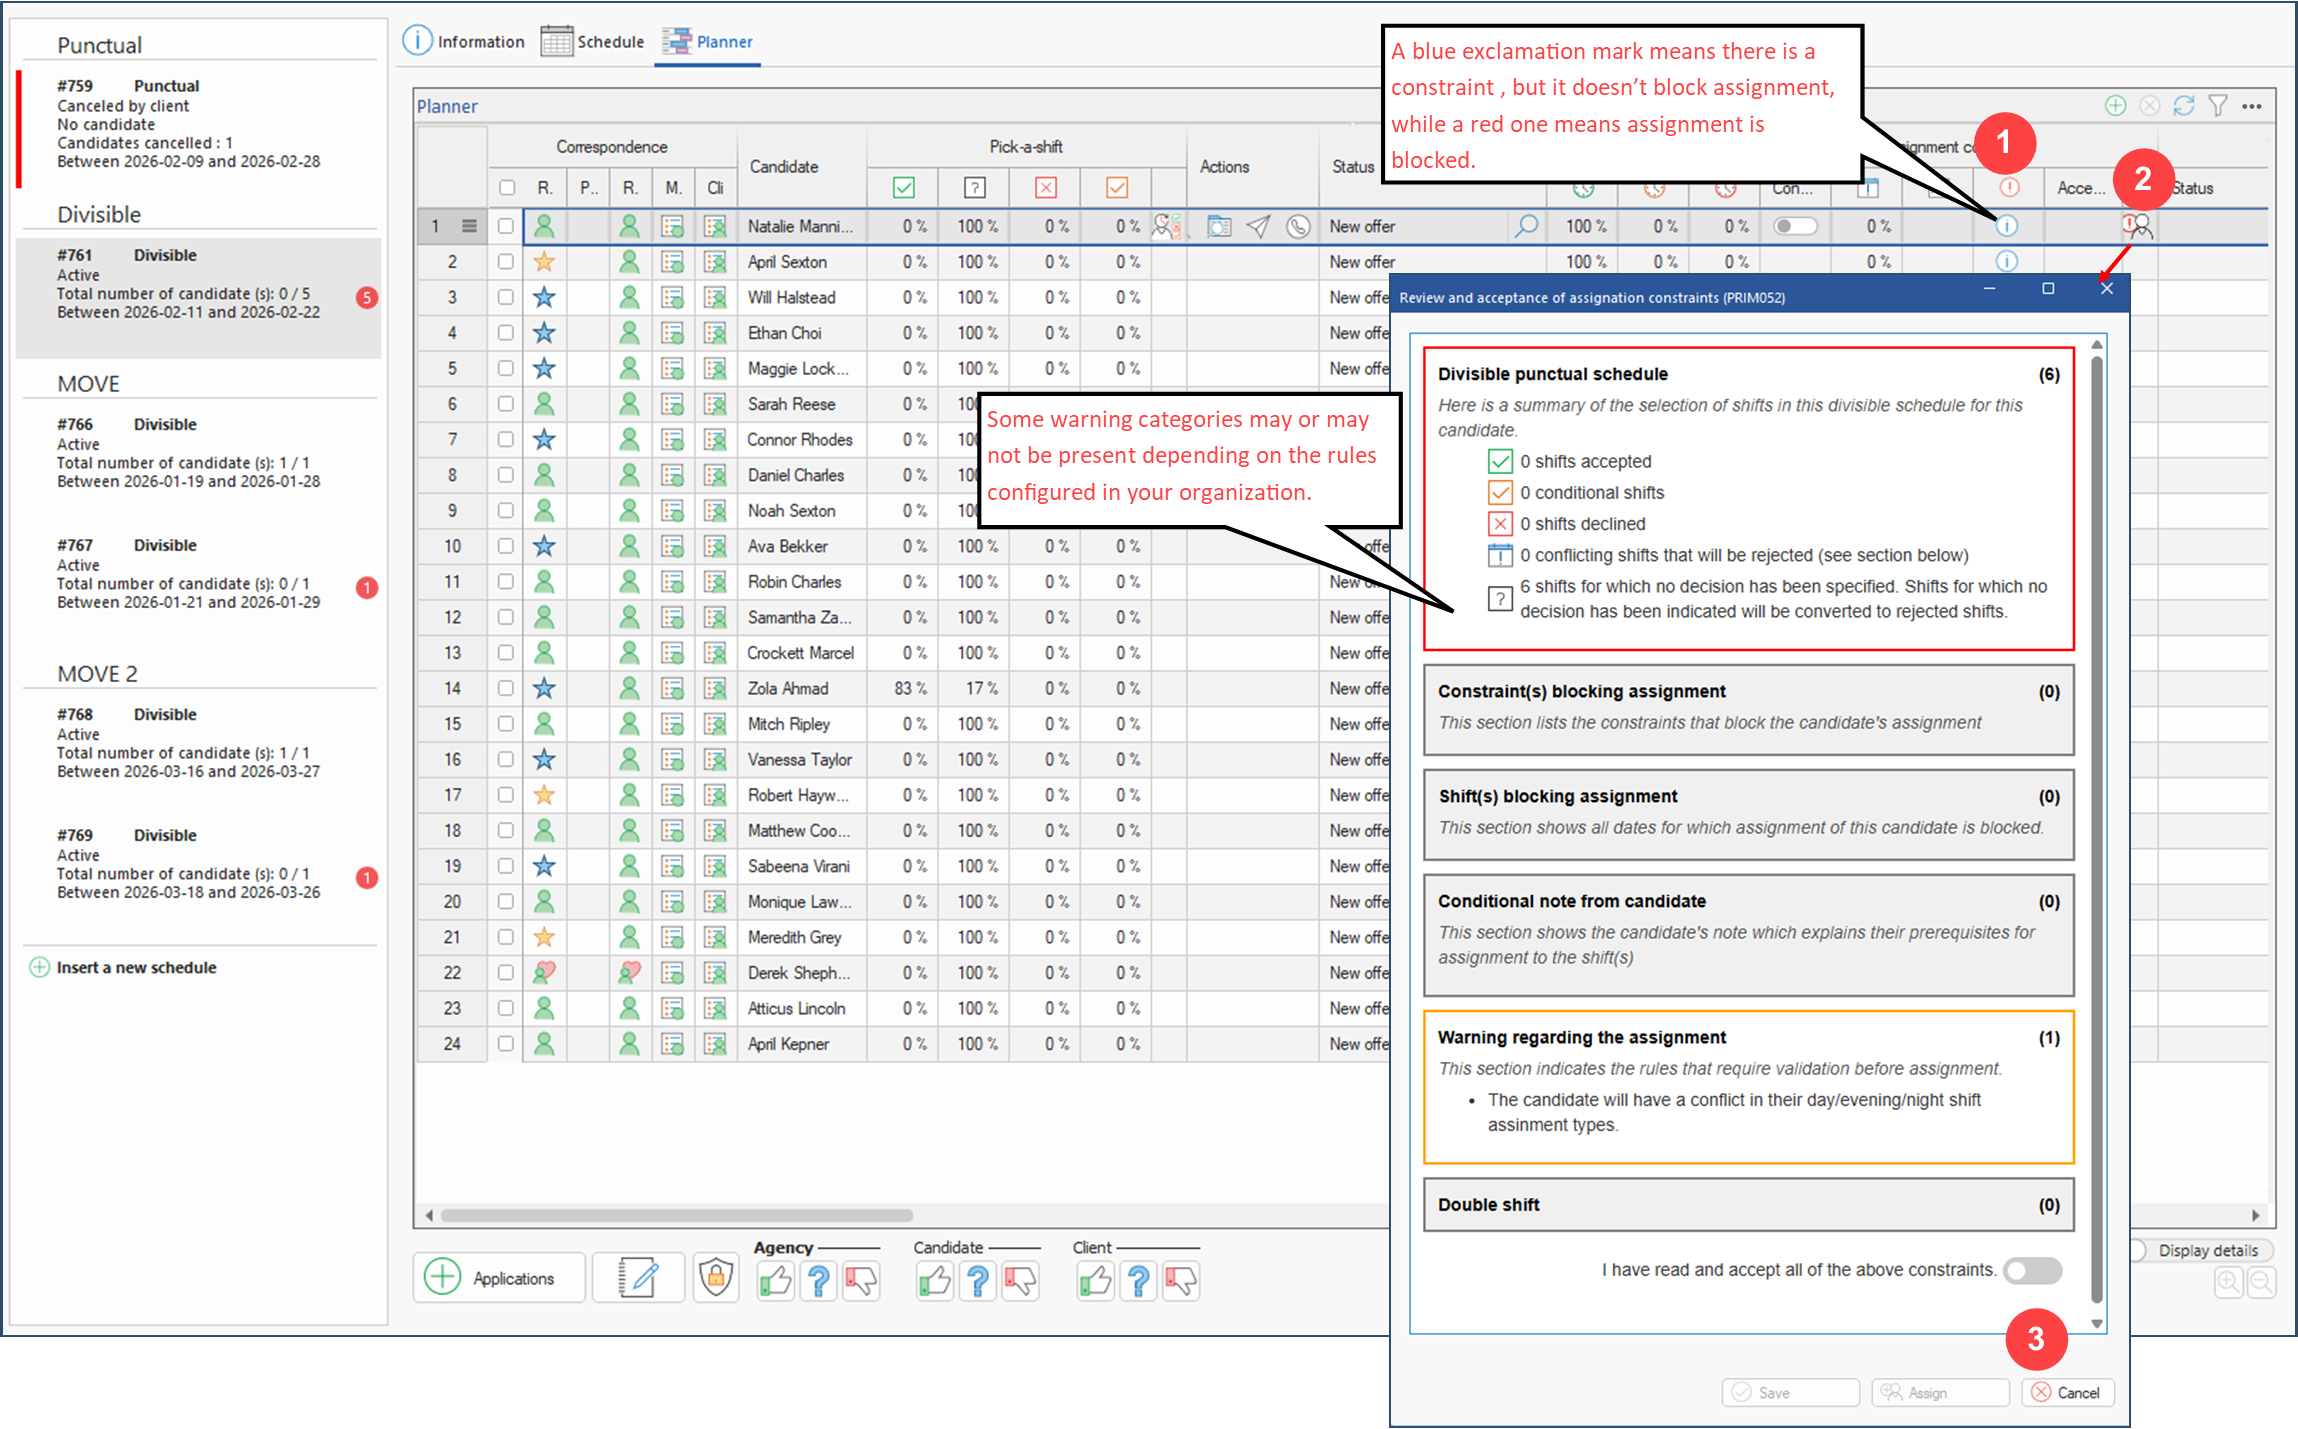The height and width of the screenshot is (1429, 2298).
Task: Click the shield lock security icon
Action: click(x=716, y=1278)
